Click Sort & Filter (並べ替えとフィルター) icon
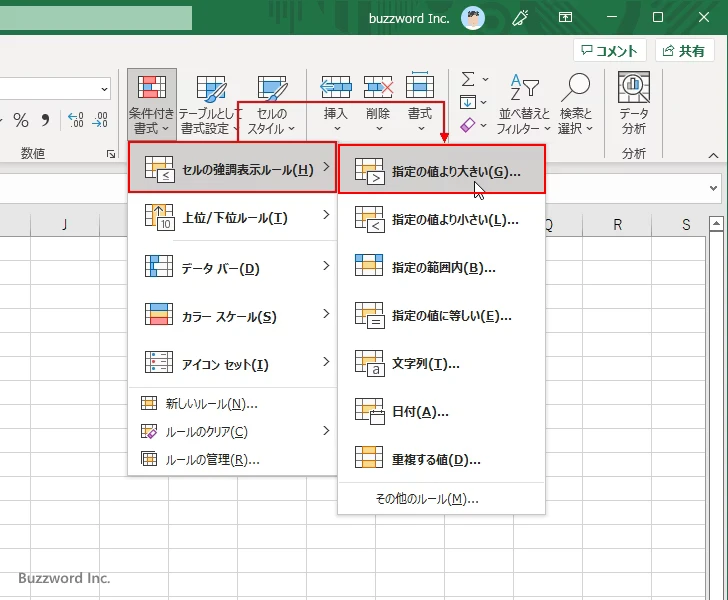The height and width of the screenshot is (600, 728). [x=524, y=90]
